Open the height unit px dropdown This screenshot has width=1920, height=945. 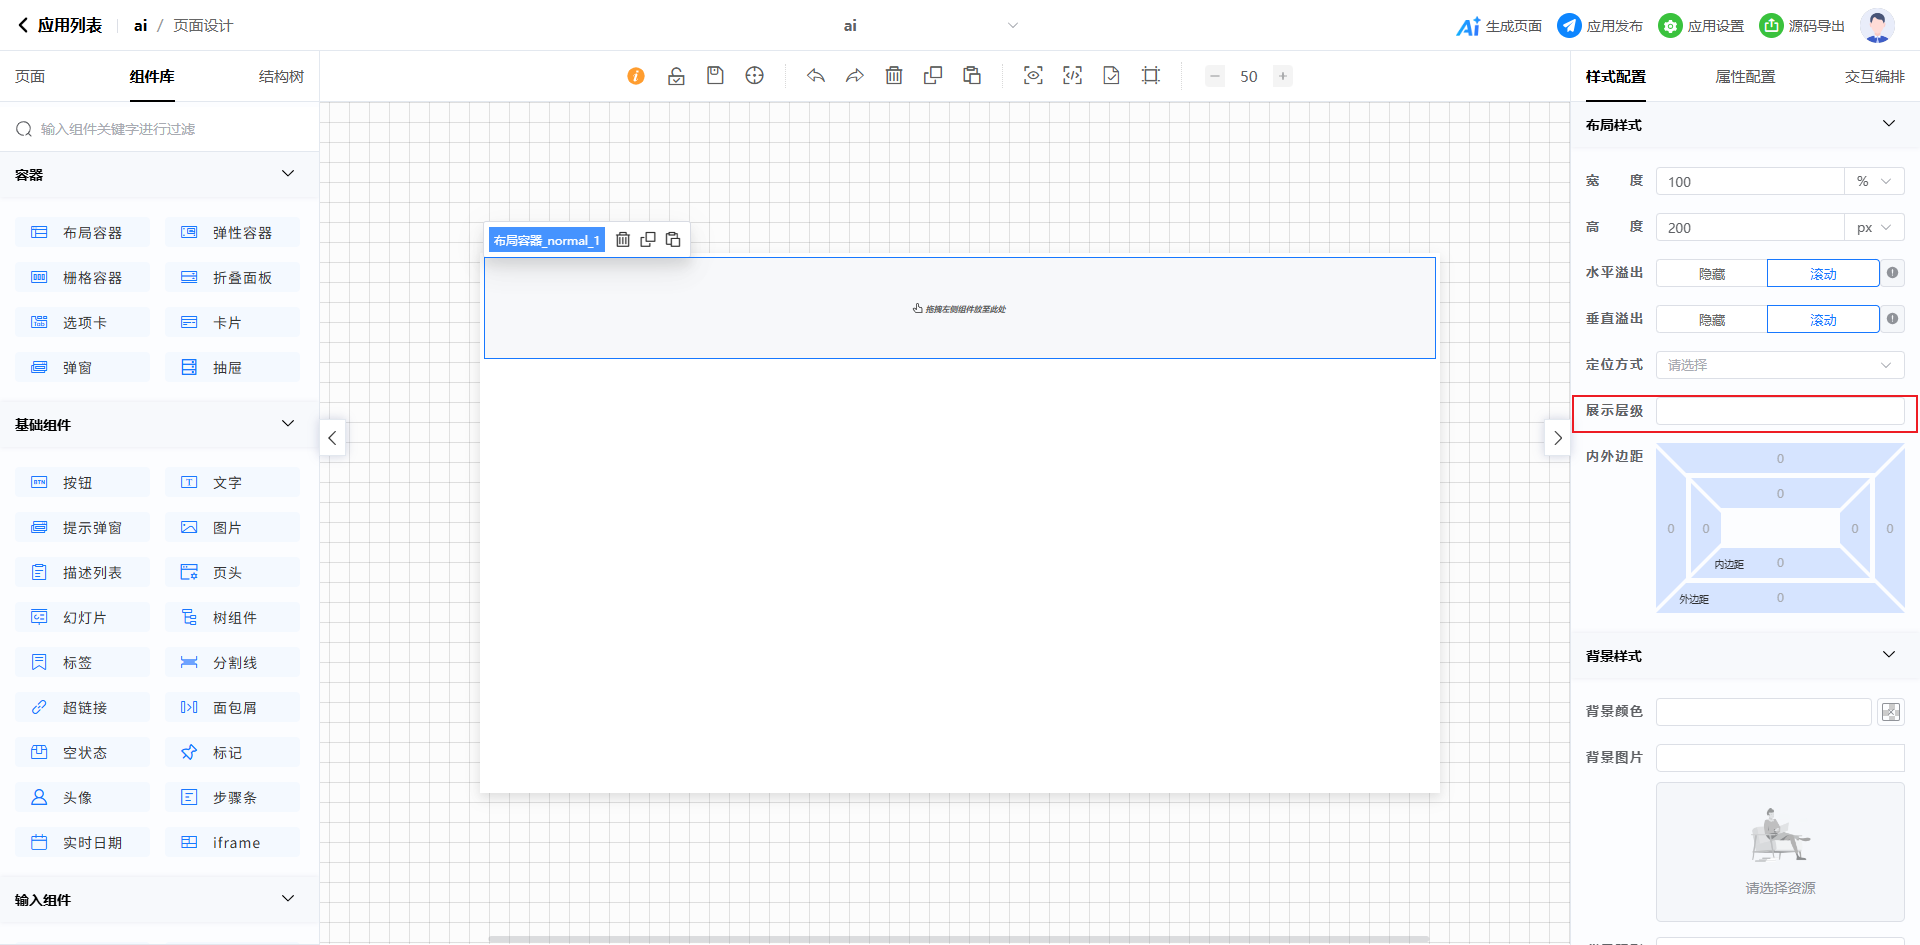tap(1873, 228)
